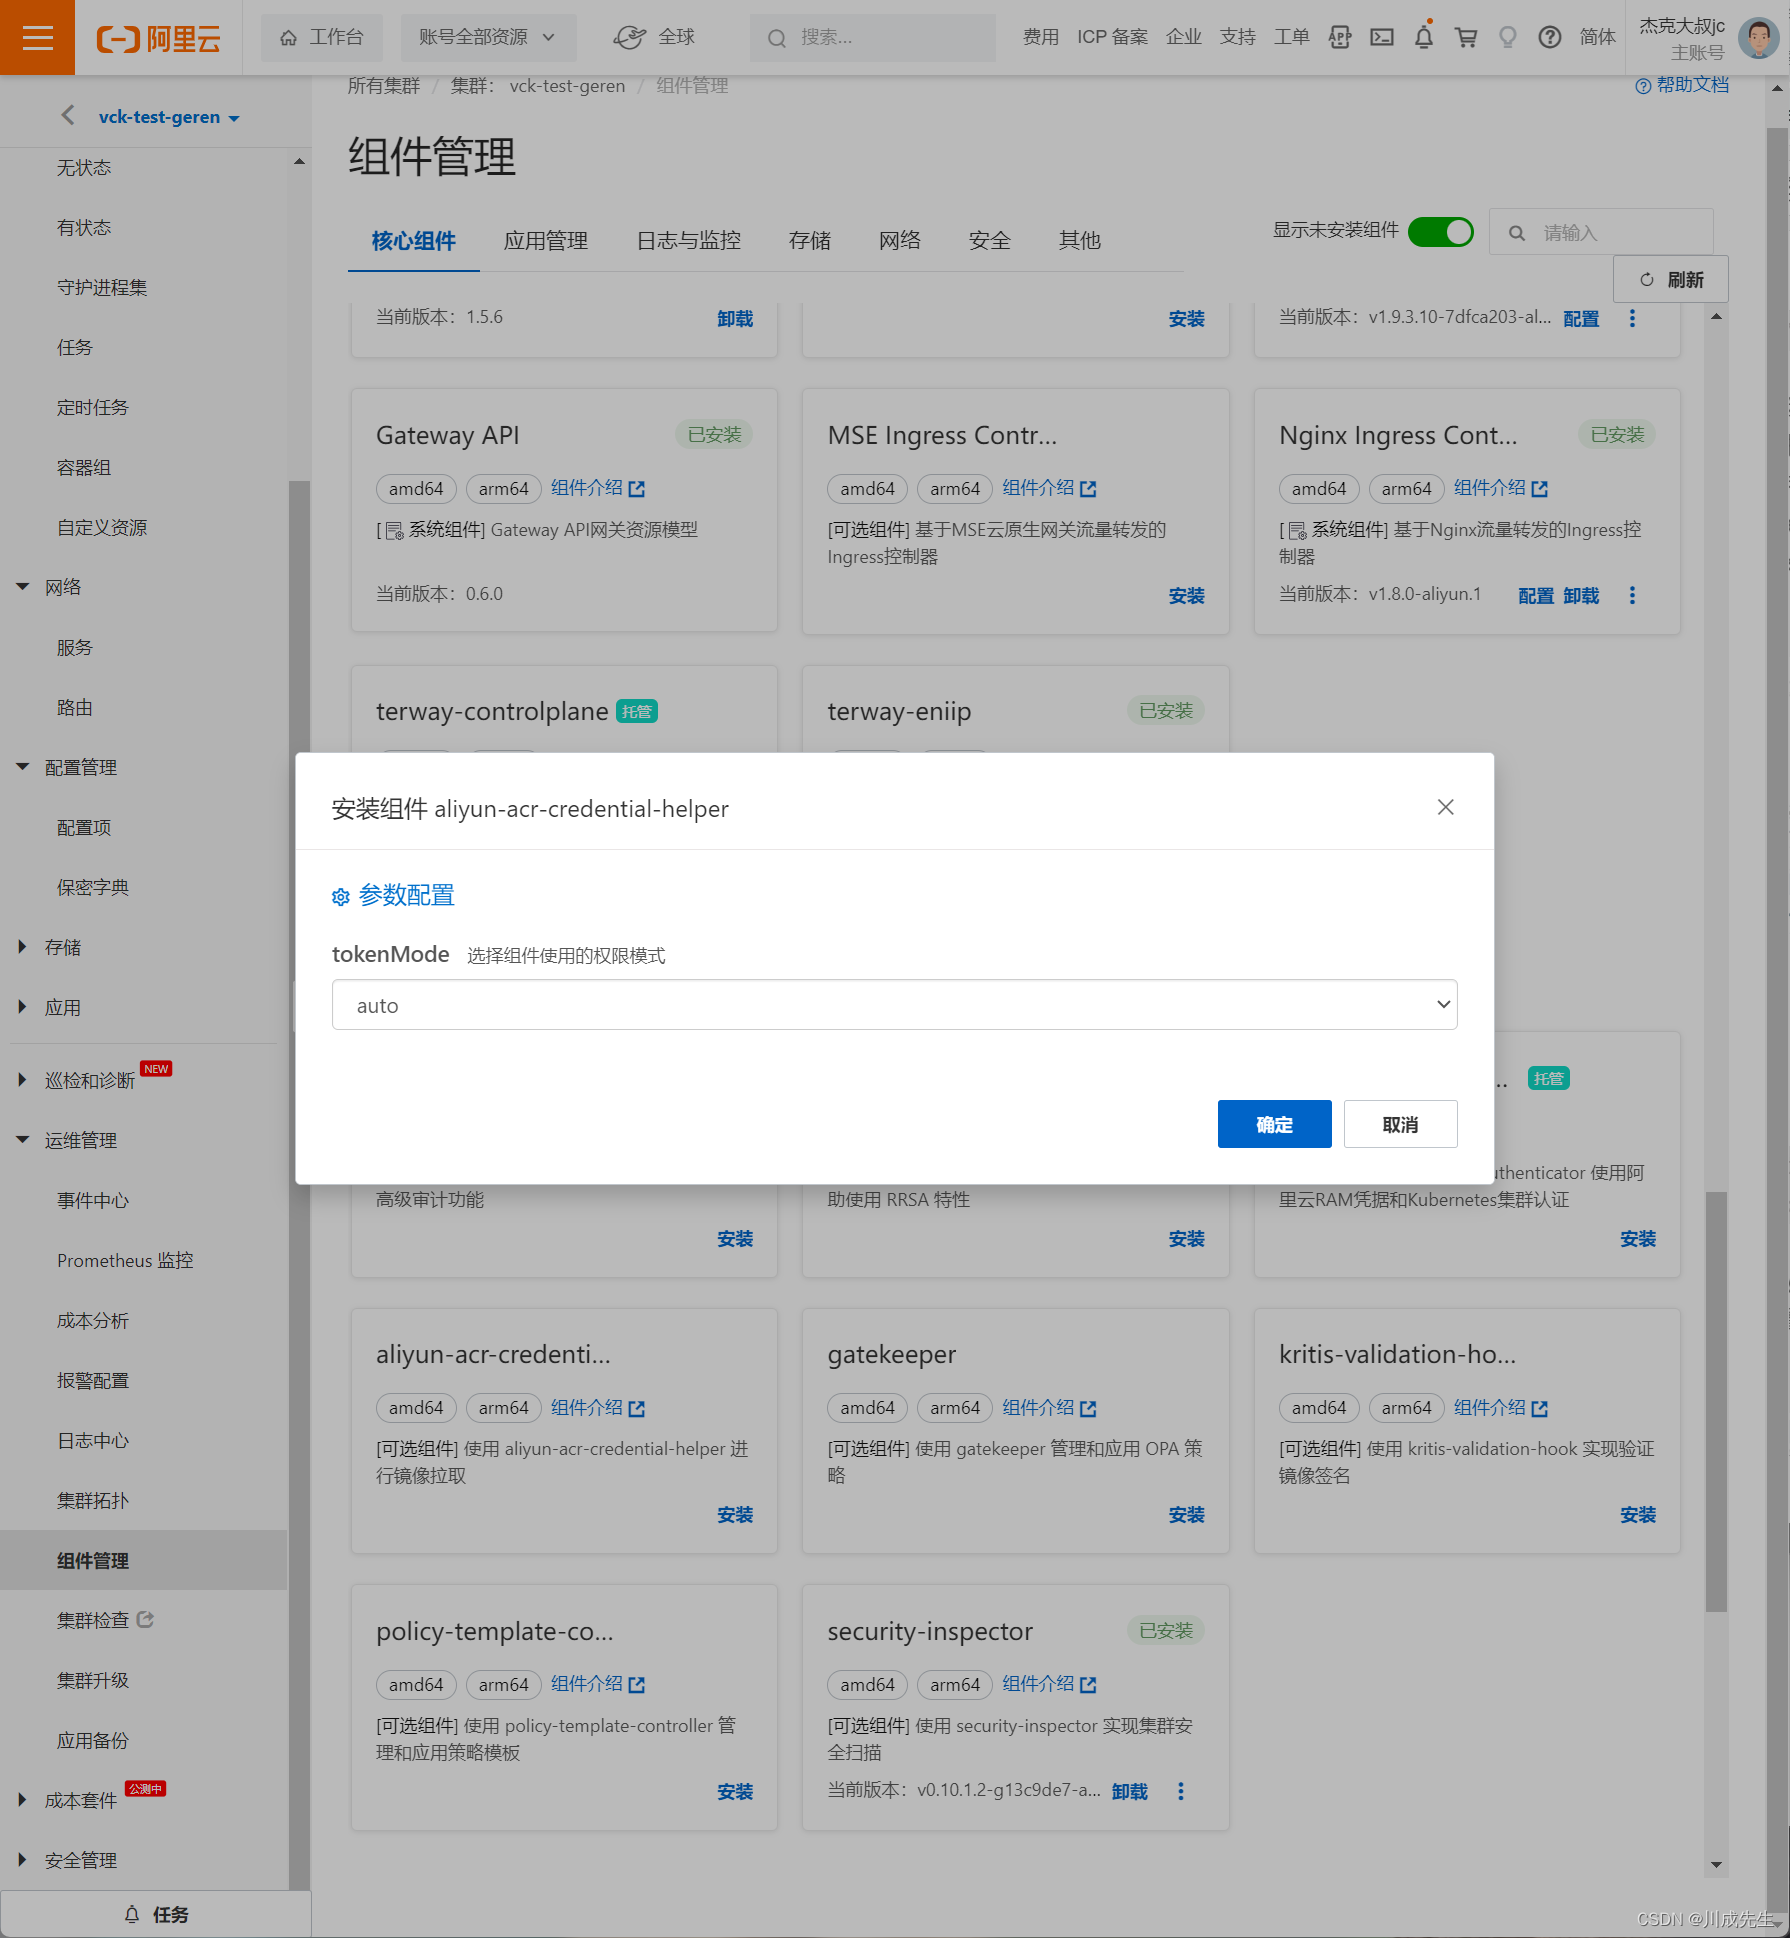Click the search magnifier in top bar
The height and width of the screenshot is (1938, 1790).
pos(776,38)
